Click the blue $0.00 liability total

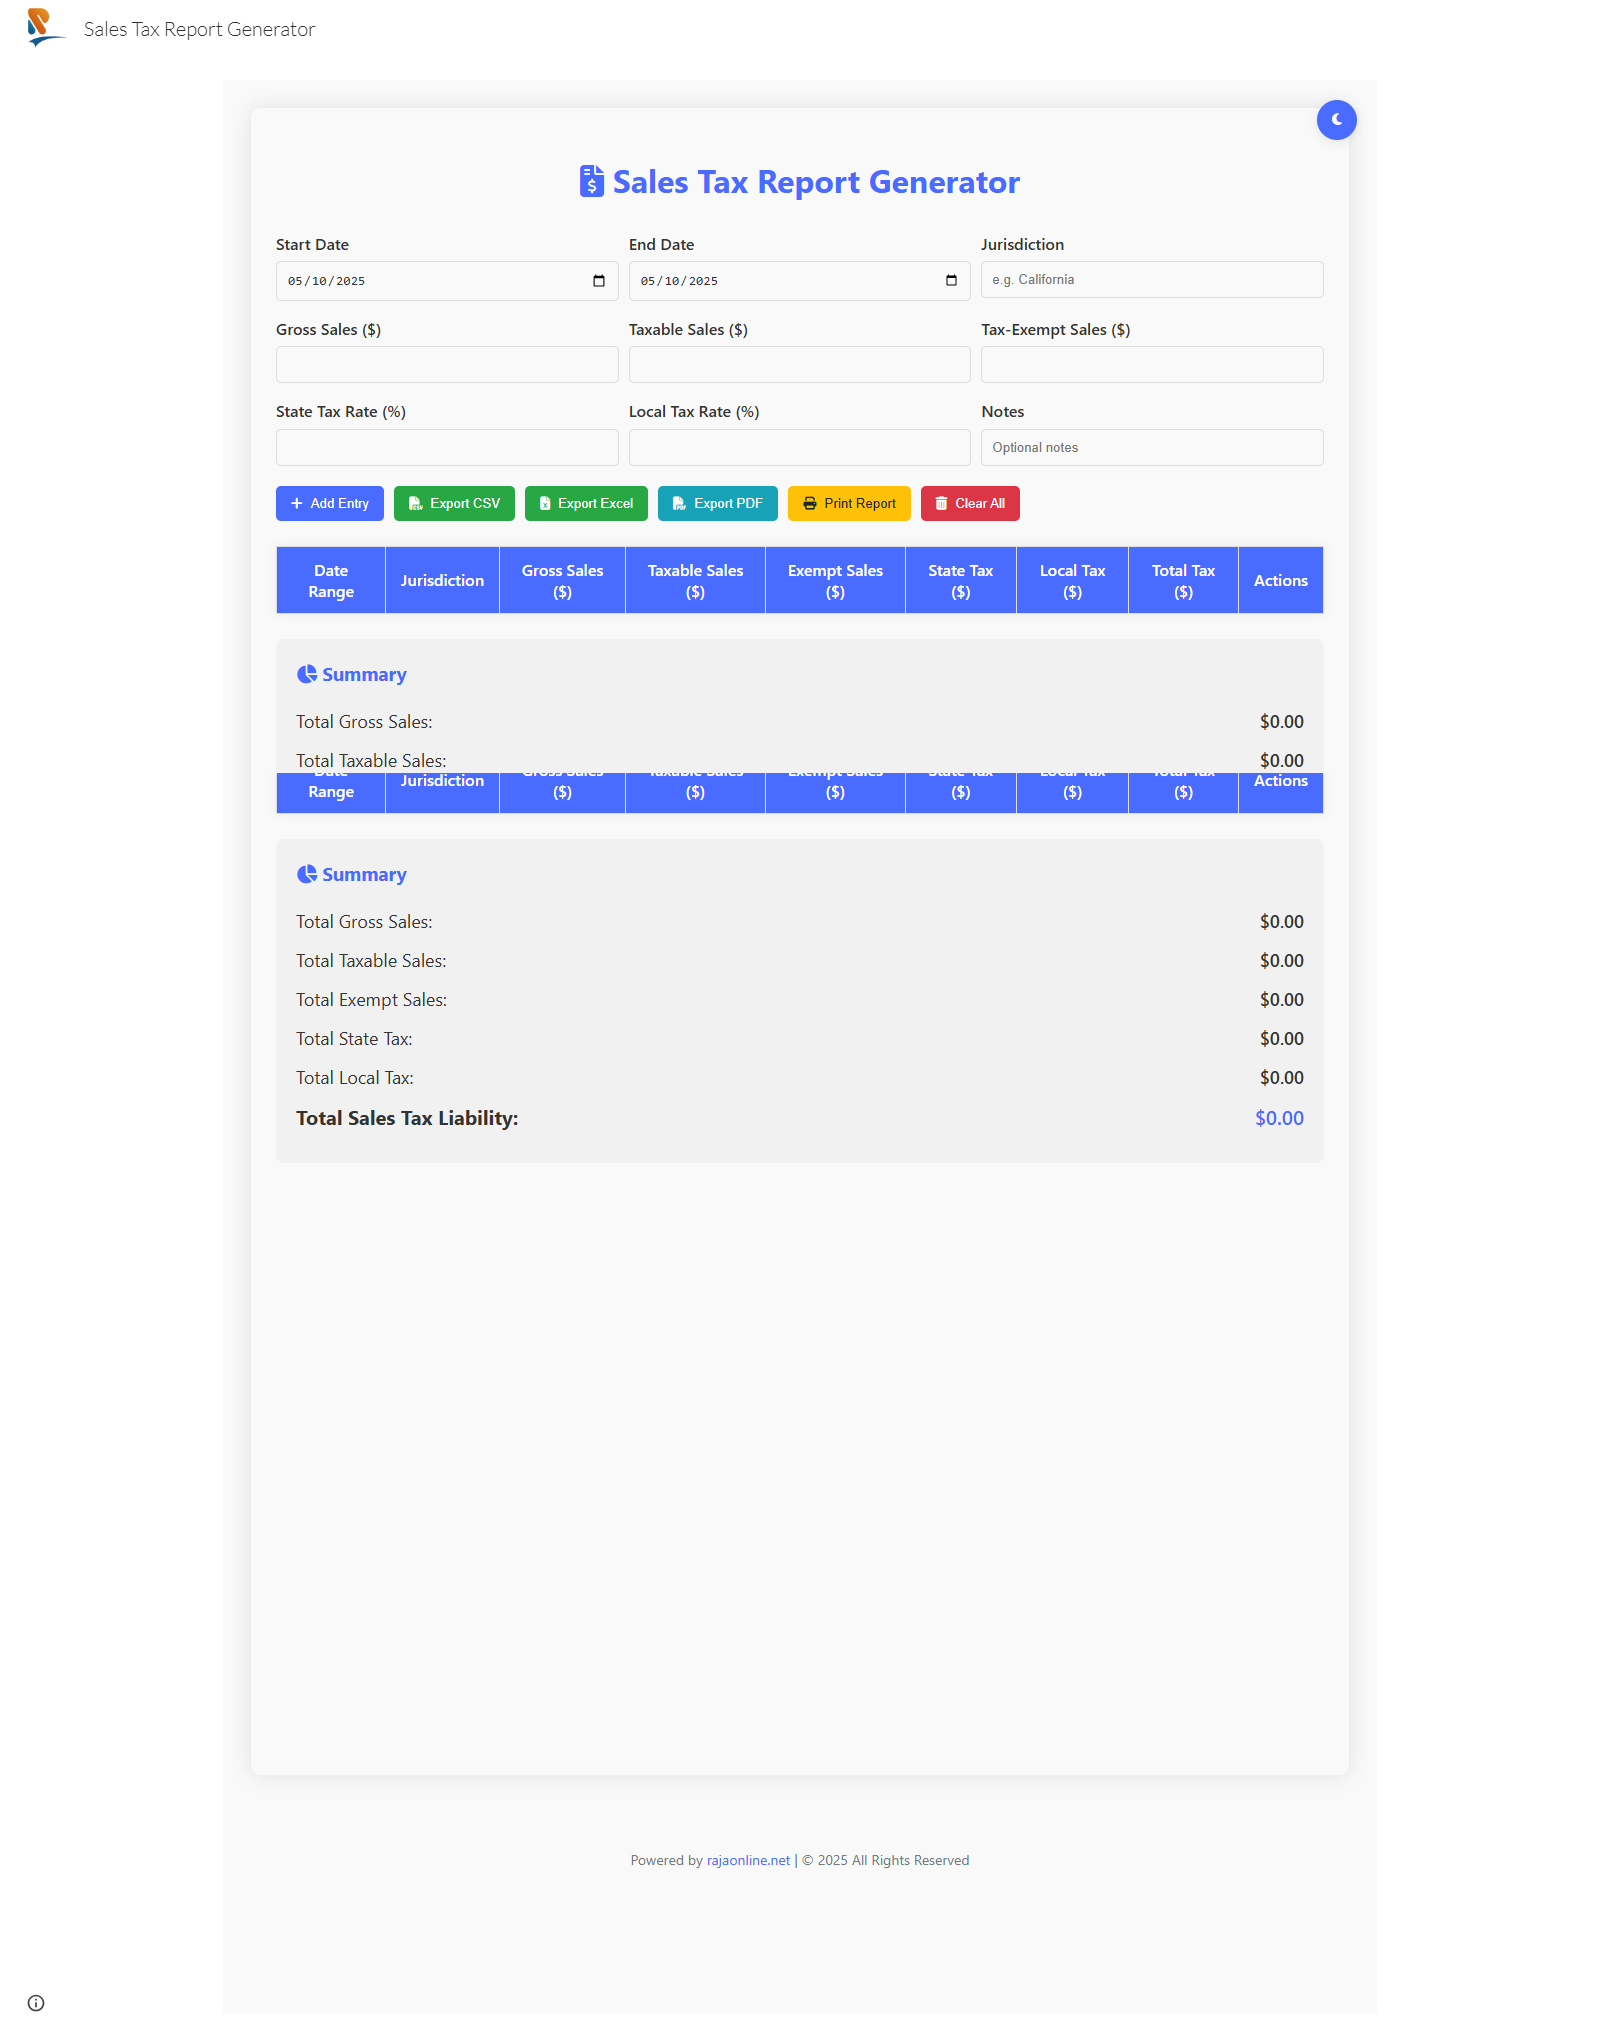tap(1279, 1119)
